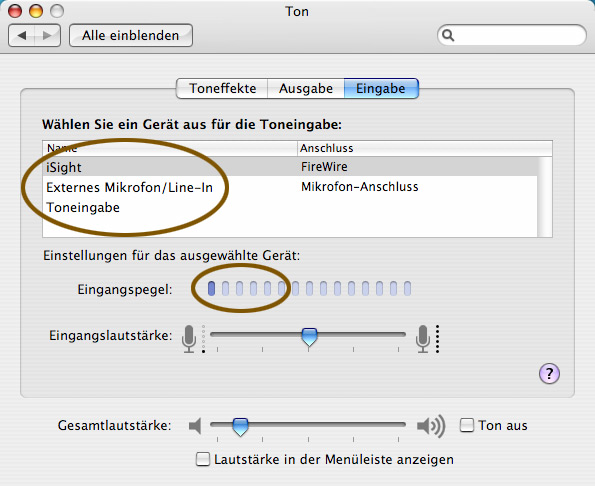Select iSight input device
This screenshot has height=486, width=595.
(290, 167)
